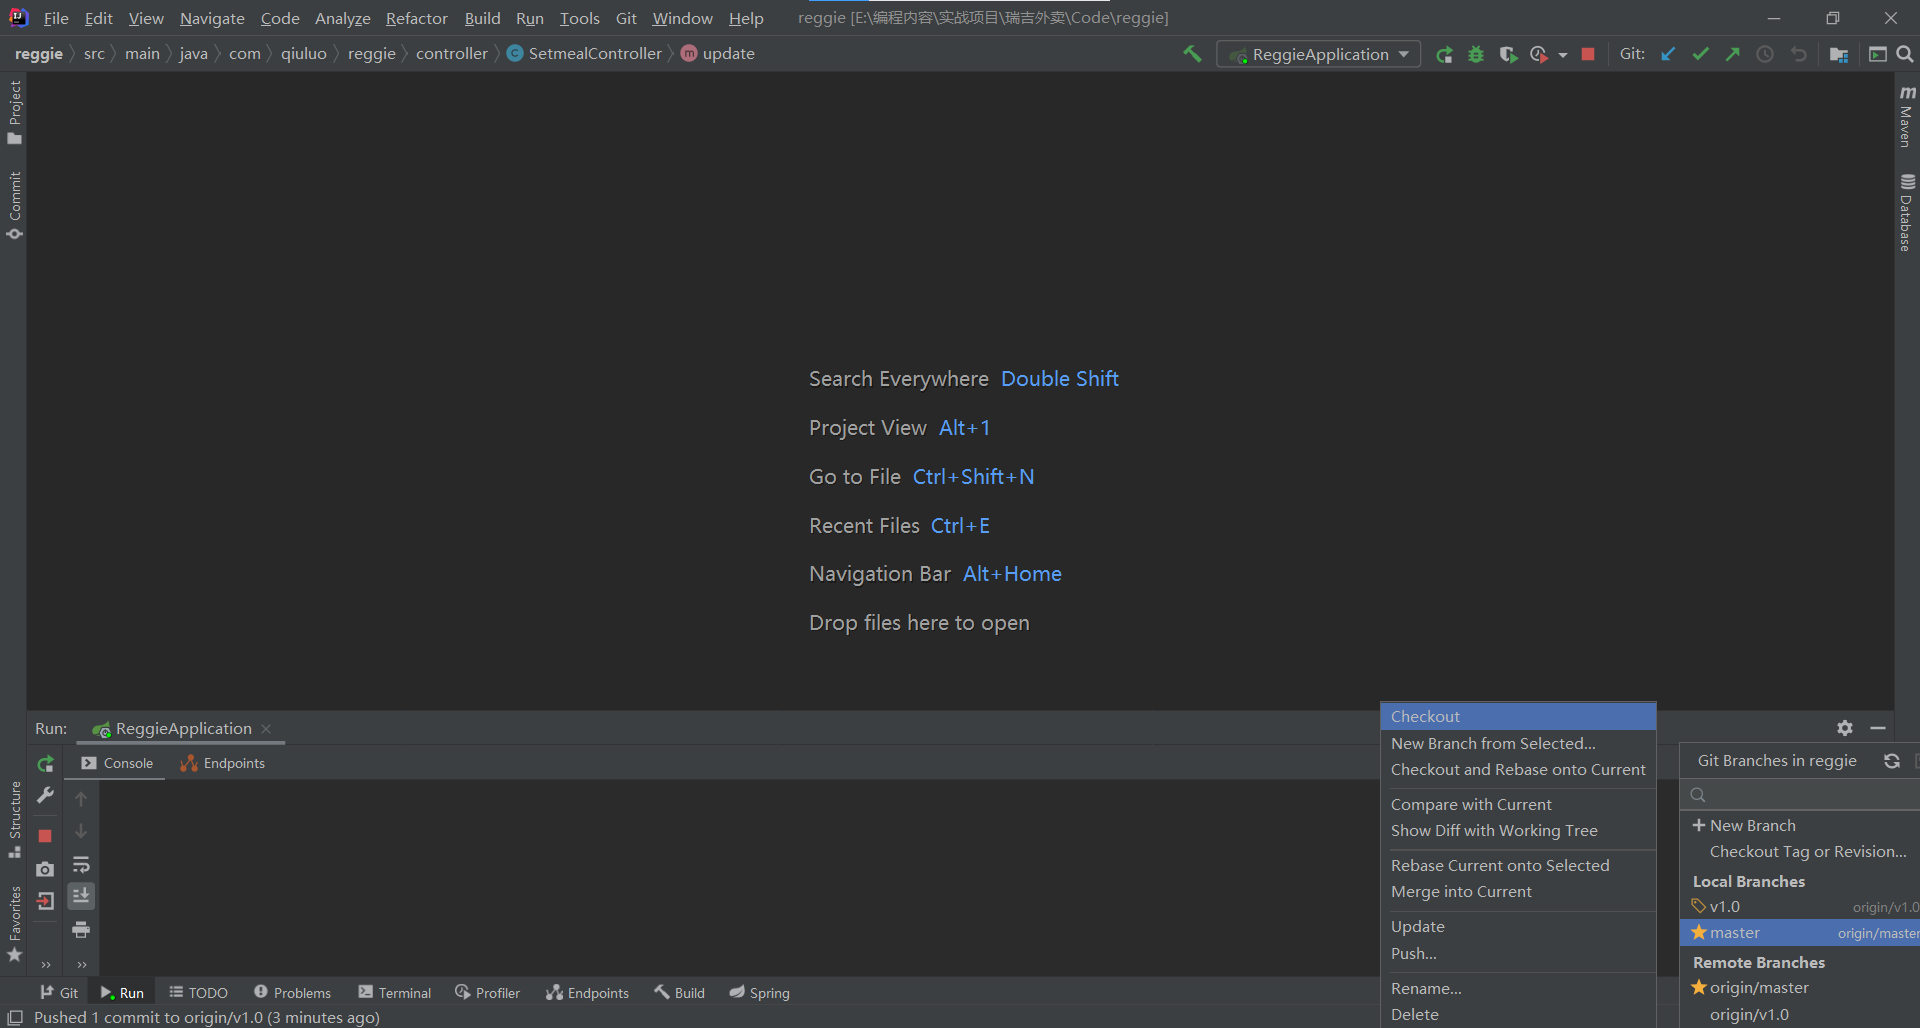
Task: Open the Commit tool window
Action: (14, 205)
